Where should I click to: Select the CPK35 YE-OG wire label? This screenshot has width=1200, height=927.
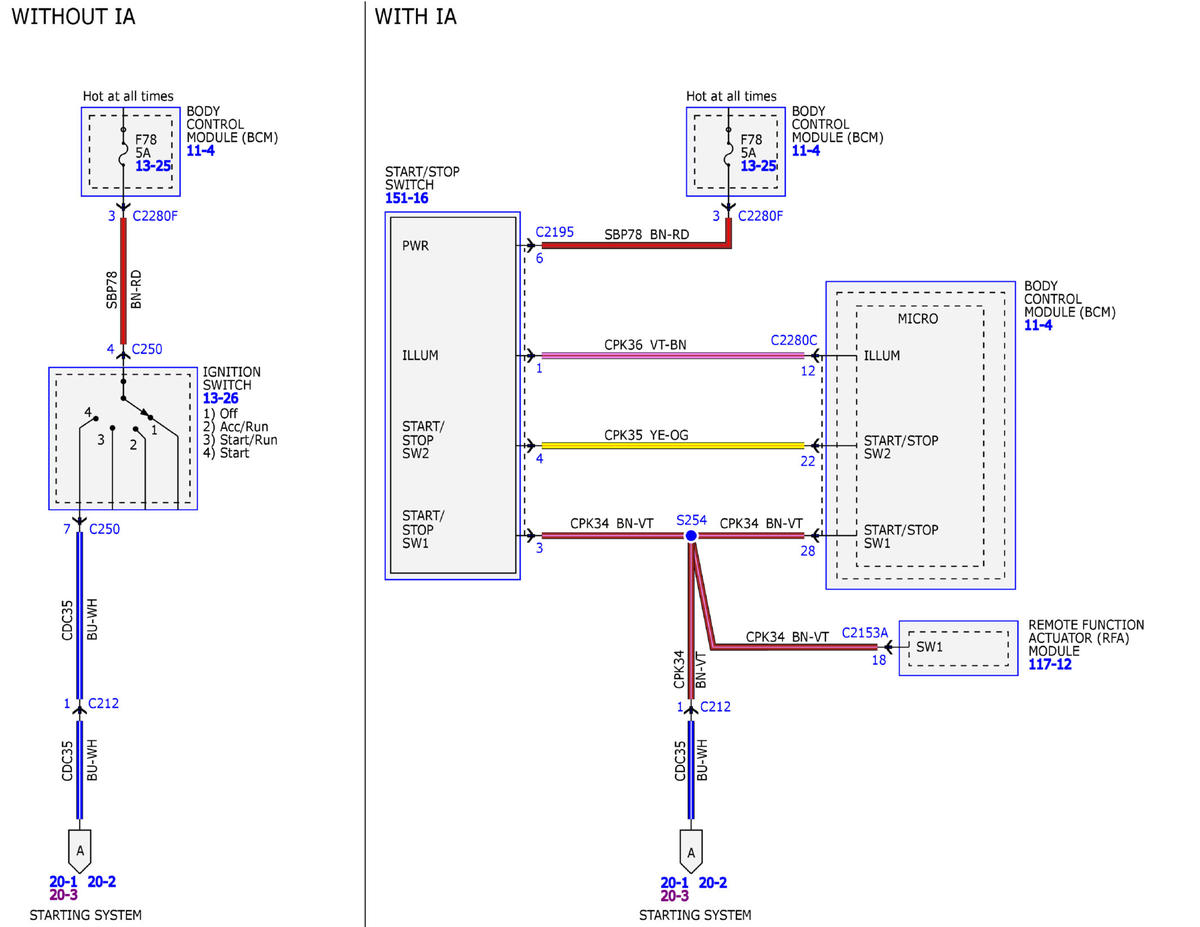click(x=646, y=435)
